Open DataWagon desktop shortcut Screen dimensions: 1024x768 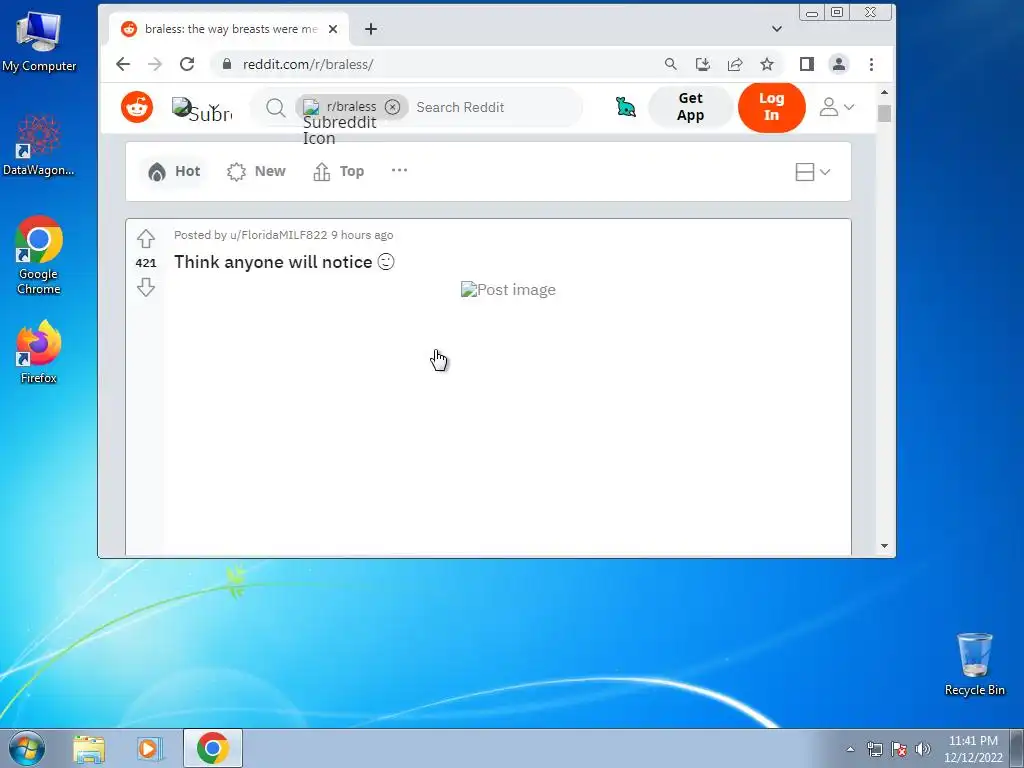(39, 146)
